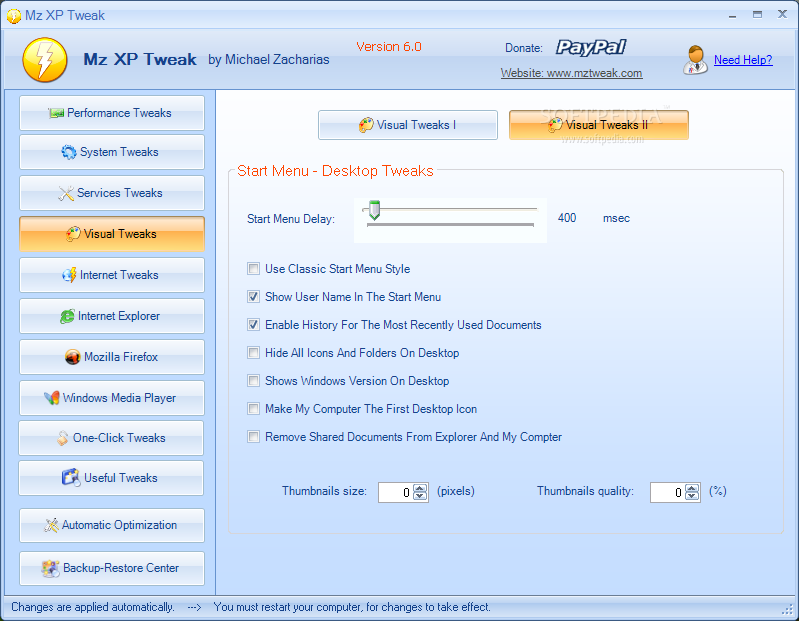Viewport: 799px width, 621px height.
Task: Click the PayPal donate logo
Action: coord(591,47)
